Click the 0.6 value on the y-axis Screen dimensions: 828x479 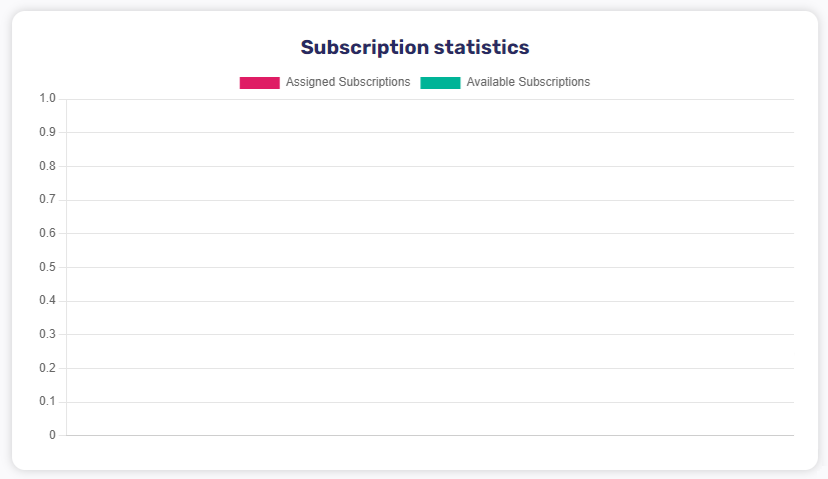tap(47, 233)
